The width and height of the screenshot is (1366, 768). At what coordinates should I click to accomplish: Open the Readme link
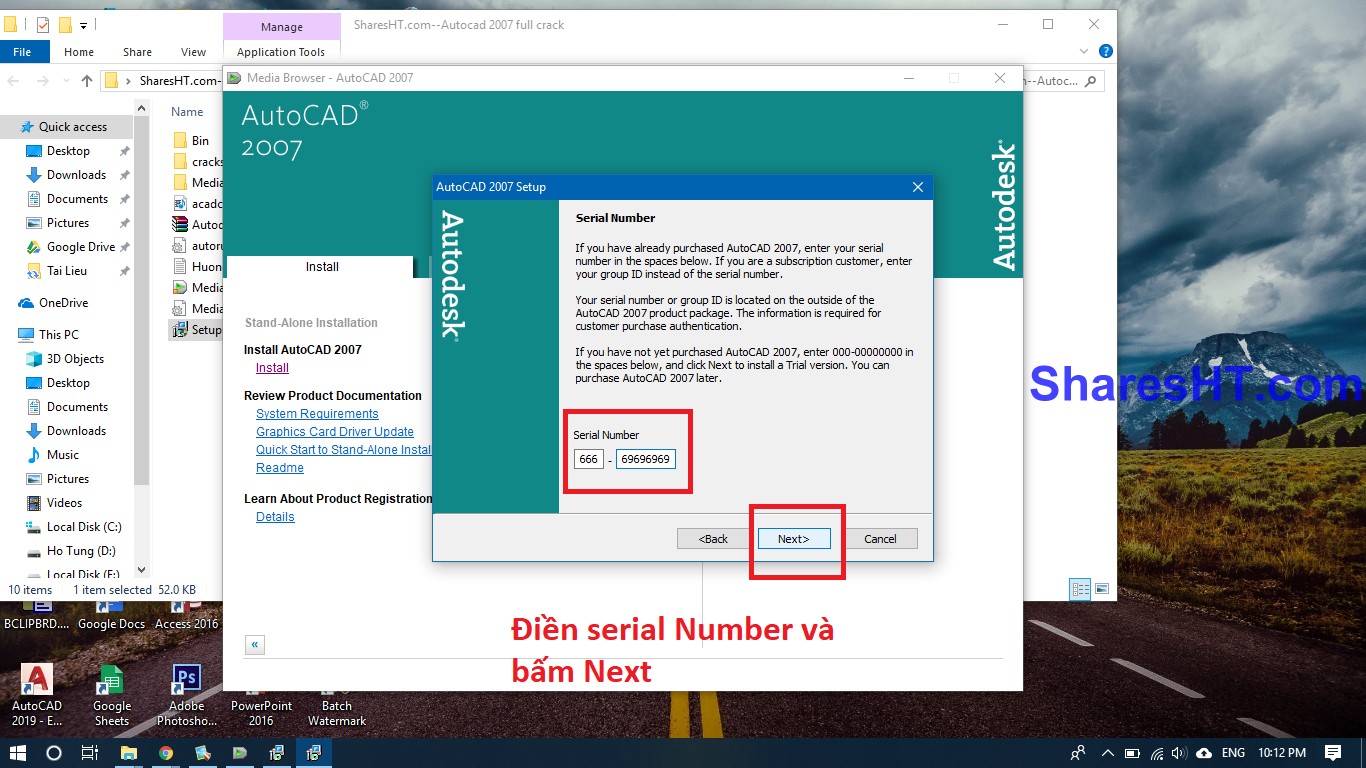[280, 468]
